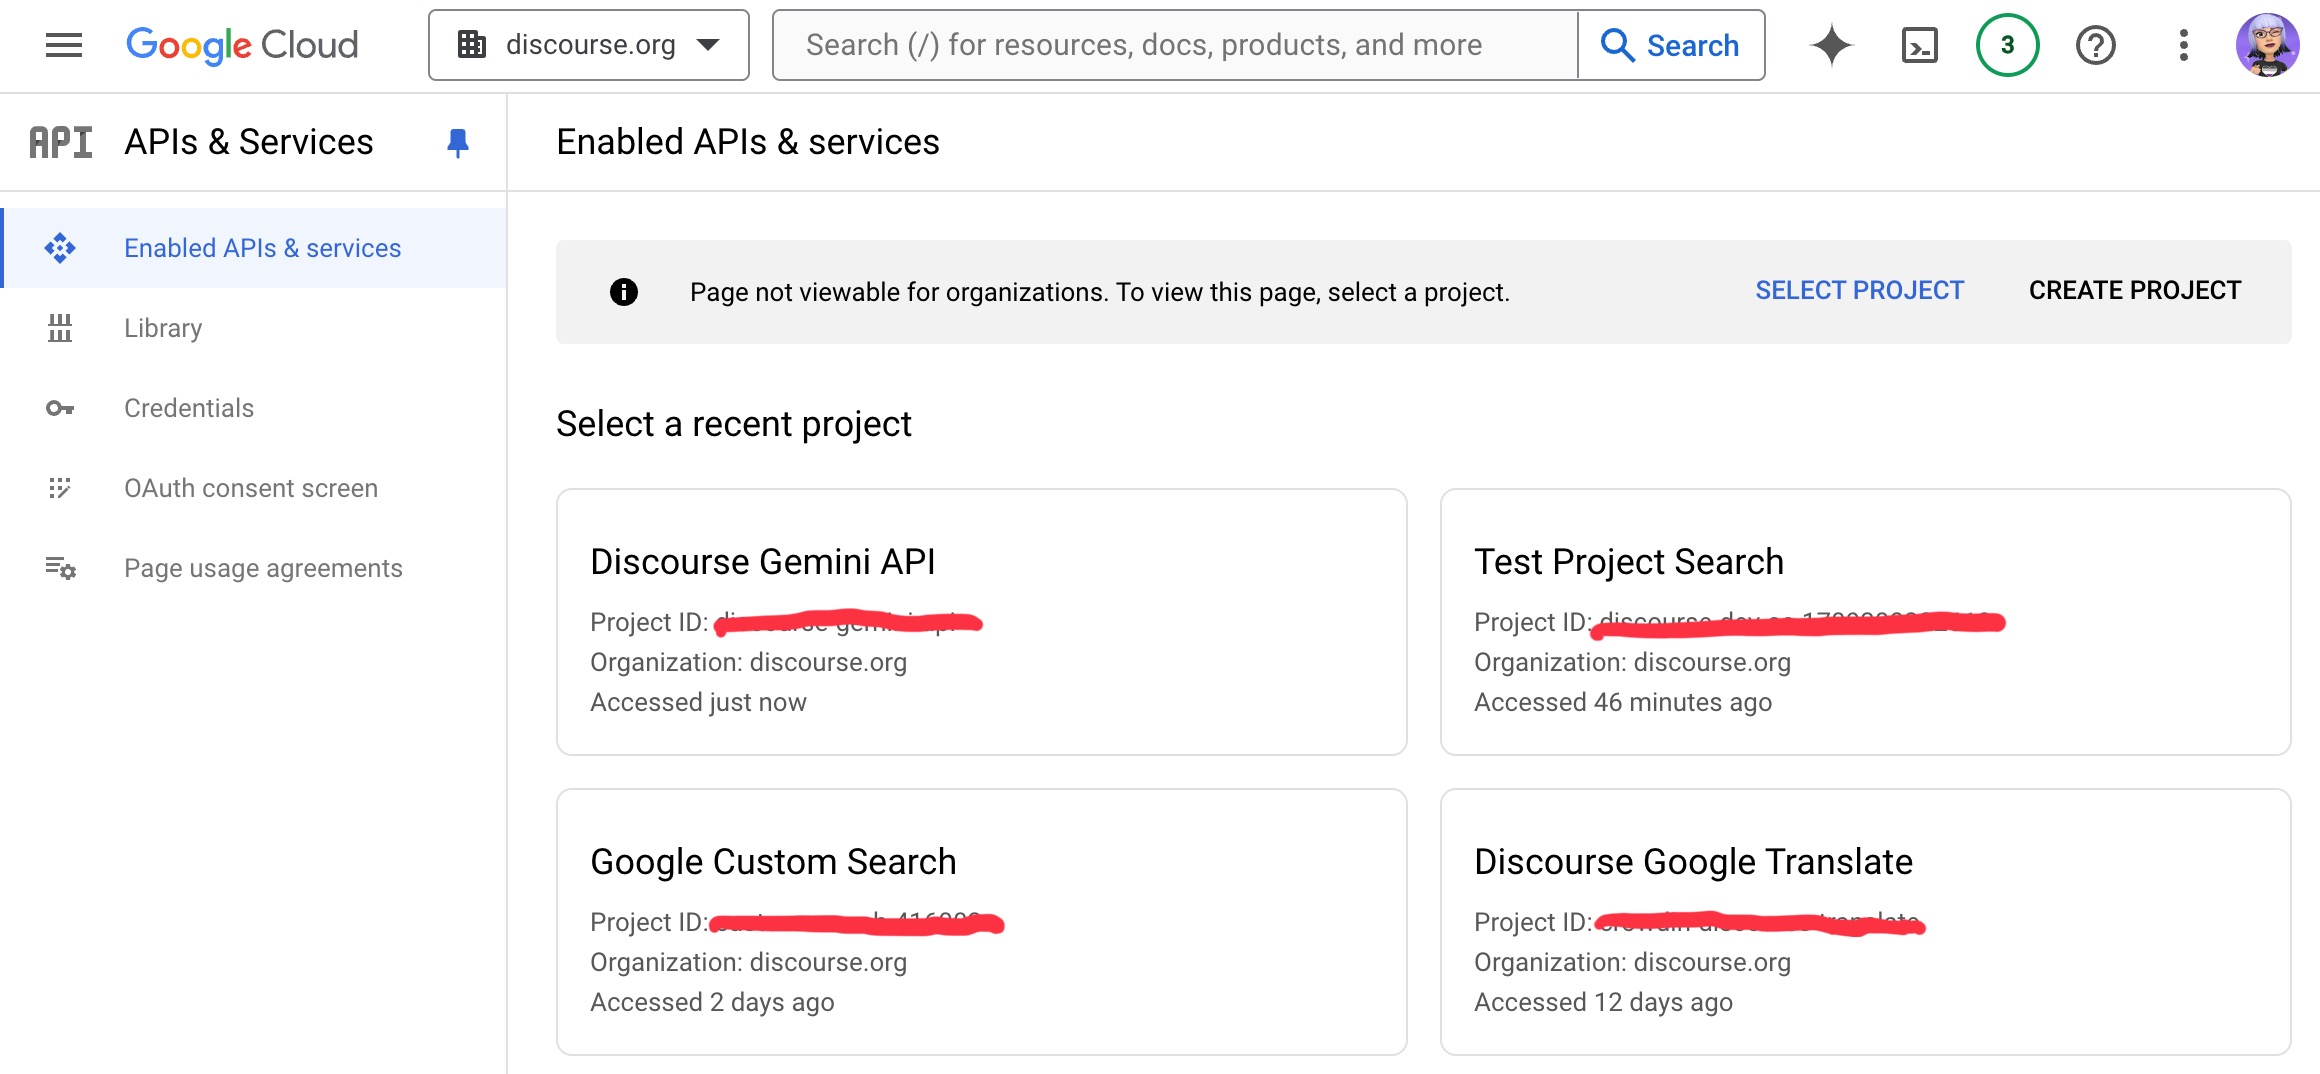
Task: Click the 'Page not viewable for organizations' message
Action: pos(1100,292)
